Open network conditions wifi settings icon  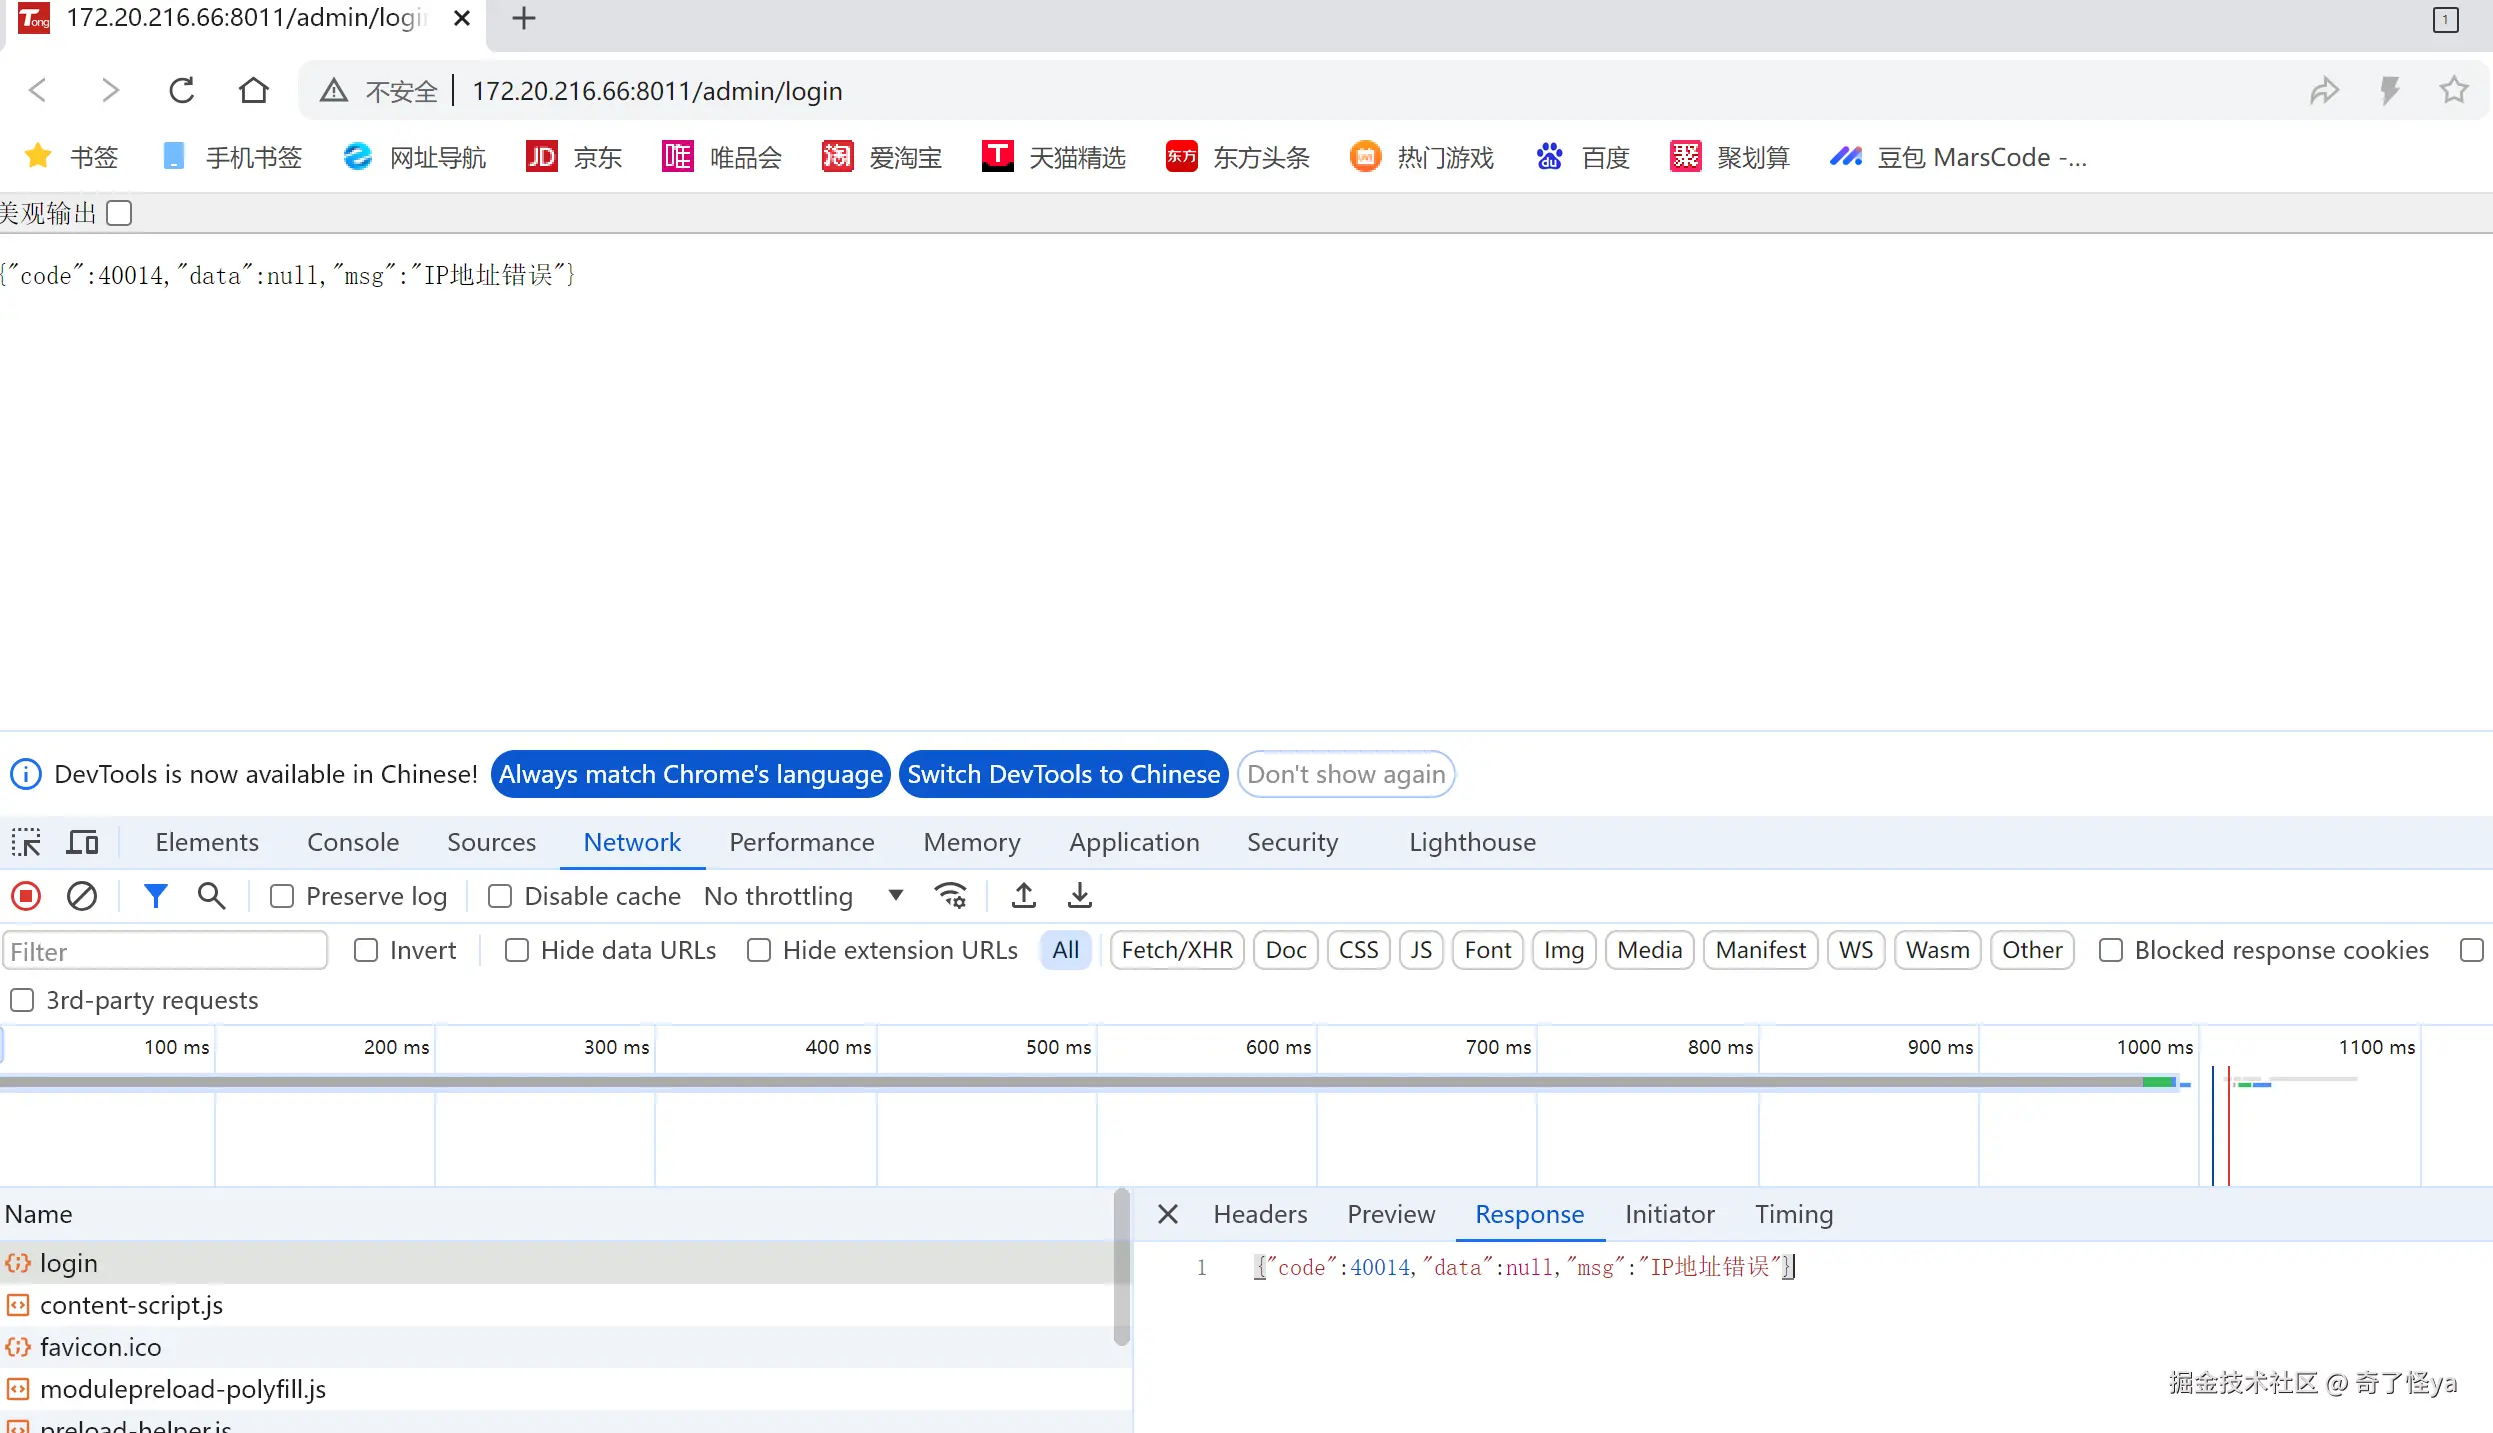coord(950,896)
